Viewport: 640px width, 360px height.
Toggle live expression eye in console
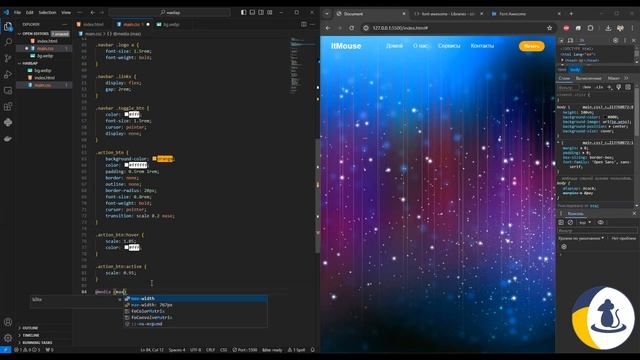pos(600,222)
